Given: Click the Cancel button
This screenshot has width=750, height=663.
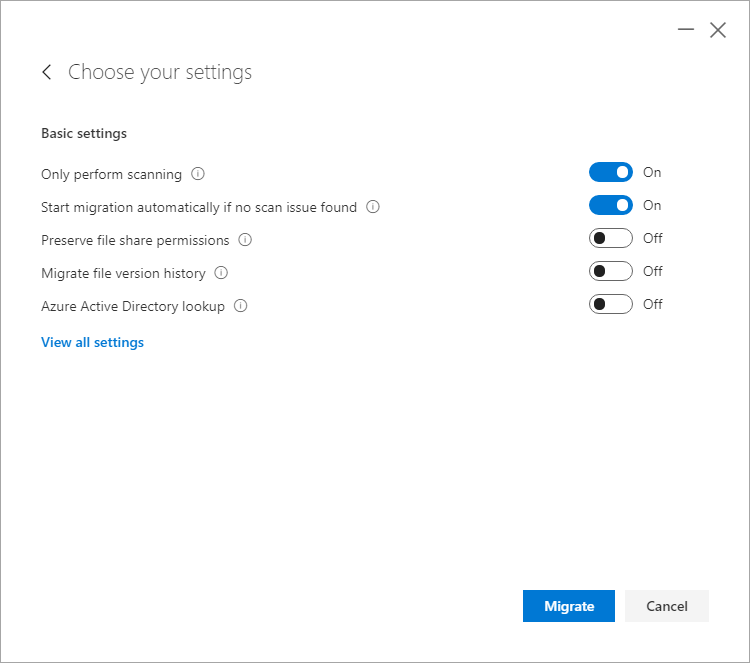Looking at the screenshot, I should [667, 606].
